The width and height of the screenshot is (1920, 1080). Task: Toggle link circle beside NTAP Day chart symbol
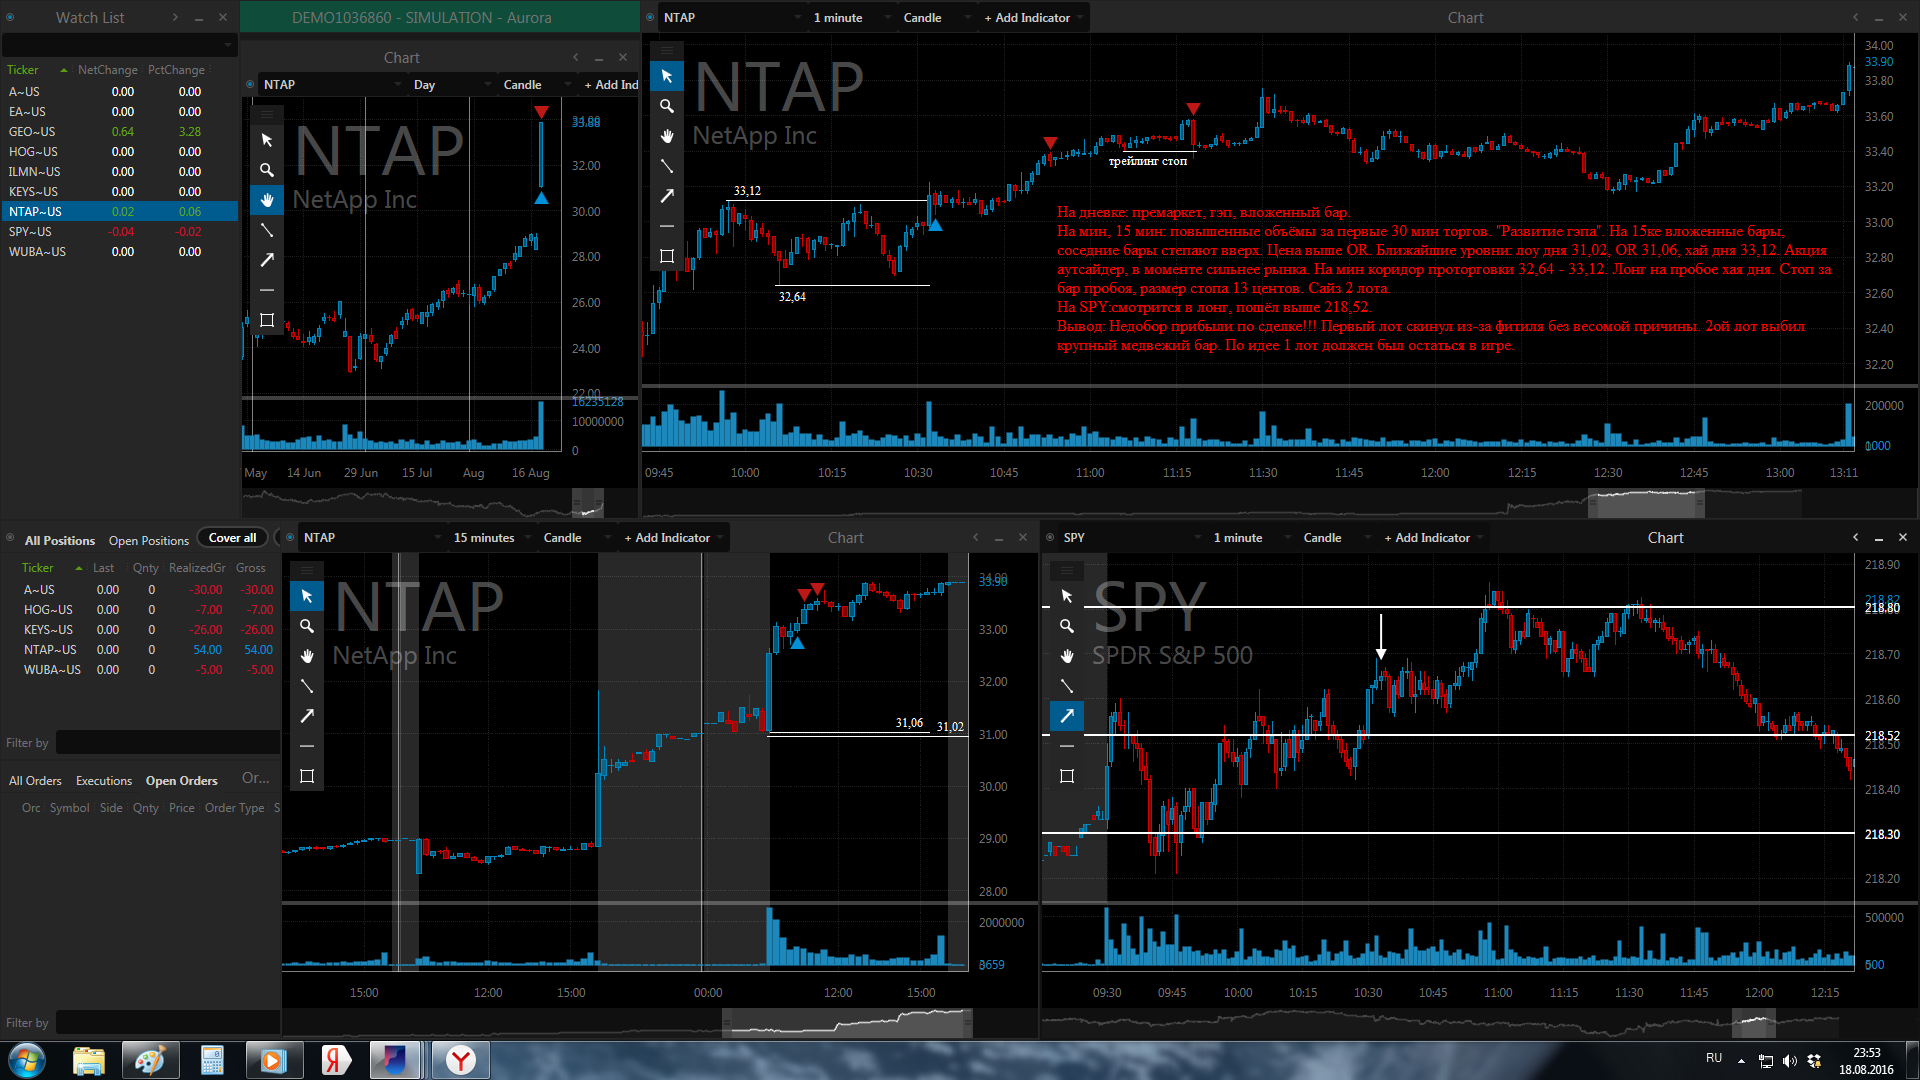[x=250, y=84]
